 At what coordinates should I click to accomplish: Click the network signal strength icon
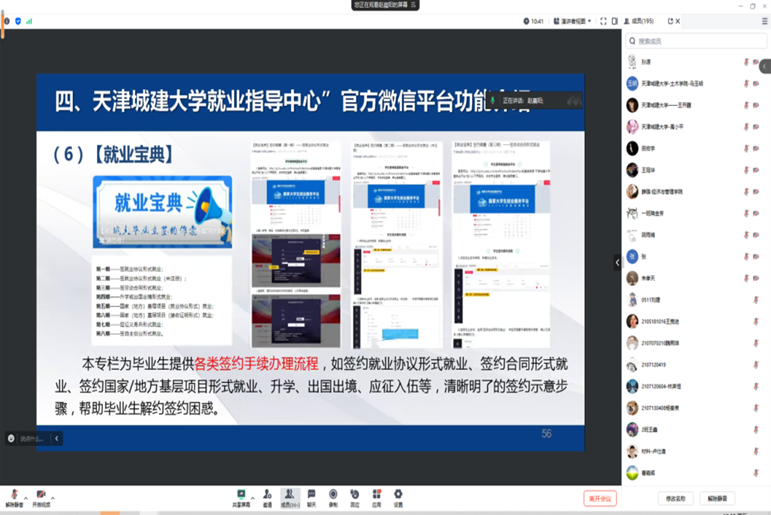click(29, 21)
